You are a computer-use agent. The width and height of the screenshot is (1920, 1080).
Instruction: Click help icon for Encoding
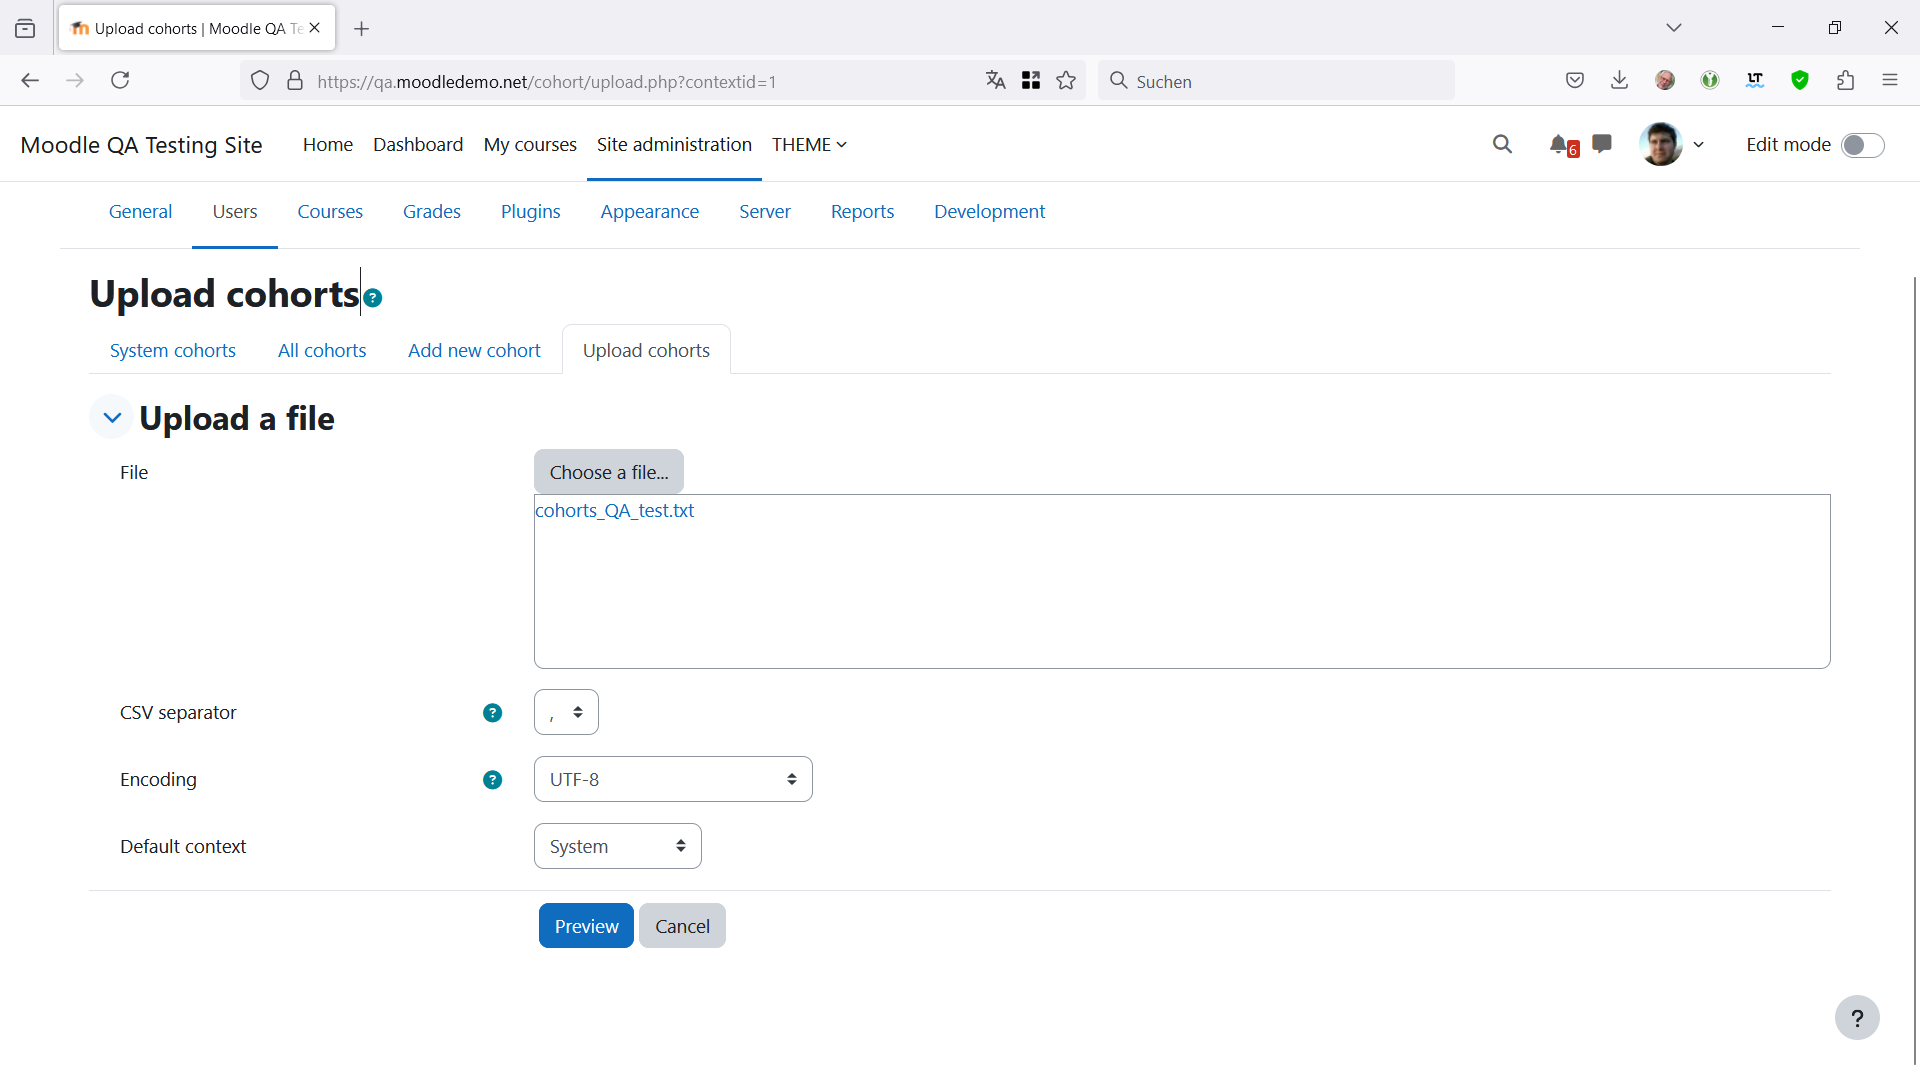(493, 780)
